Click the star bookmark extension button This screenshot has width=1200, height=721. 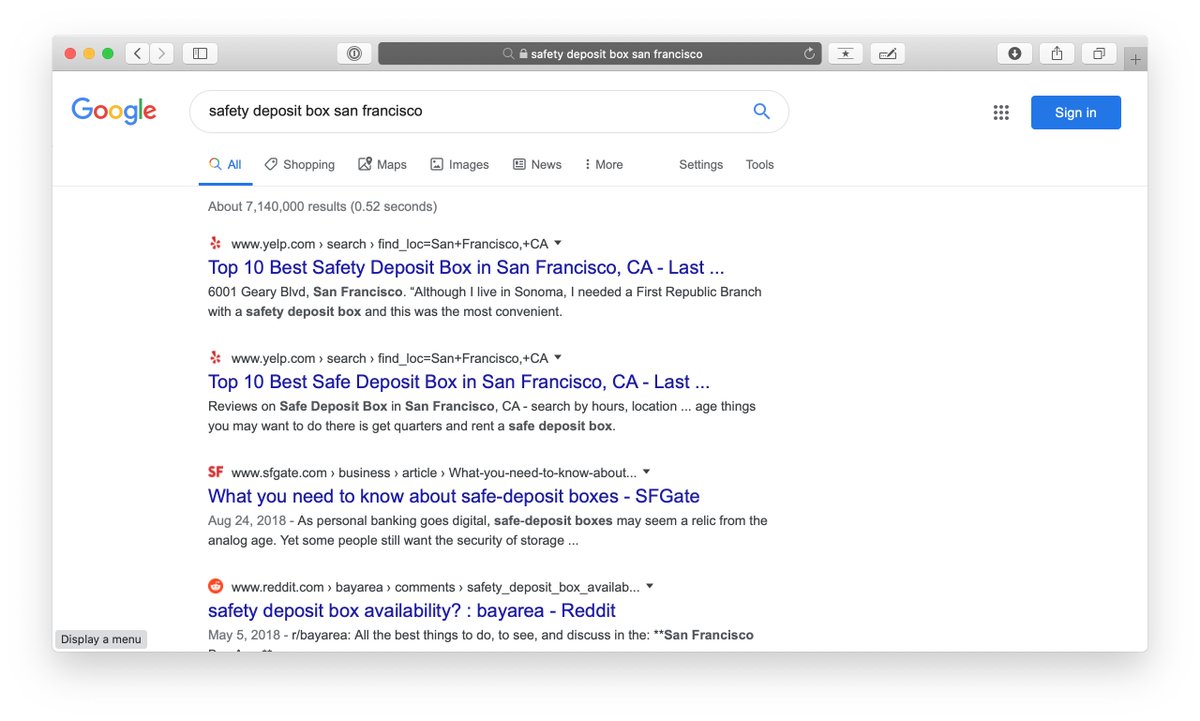(x=845, y=53)
